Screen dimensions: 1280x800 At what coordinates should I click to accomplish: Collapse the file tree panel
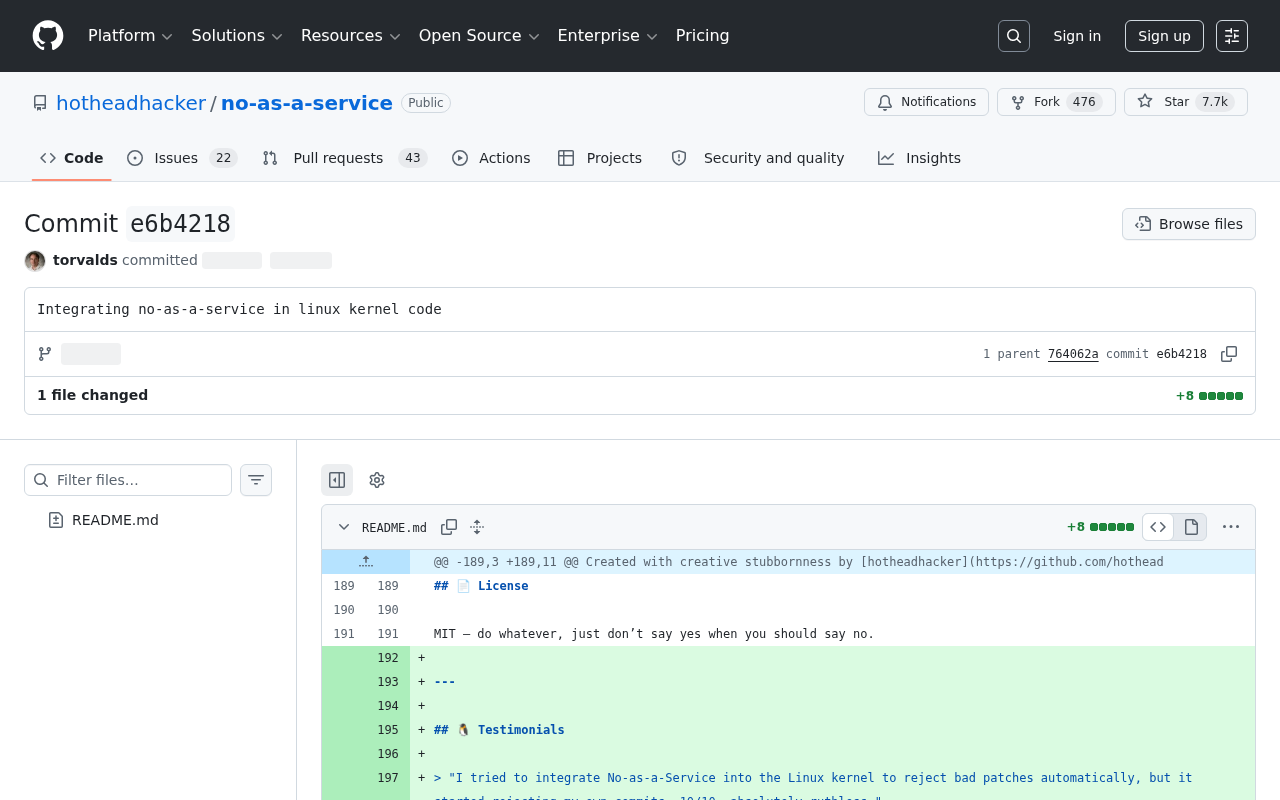pyautogui.click(x=337, y=480)
